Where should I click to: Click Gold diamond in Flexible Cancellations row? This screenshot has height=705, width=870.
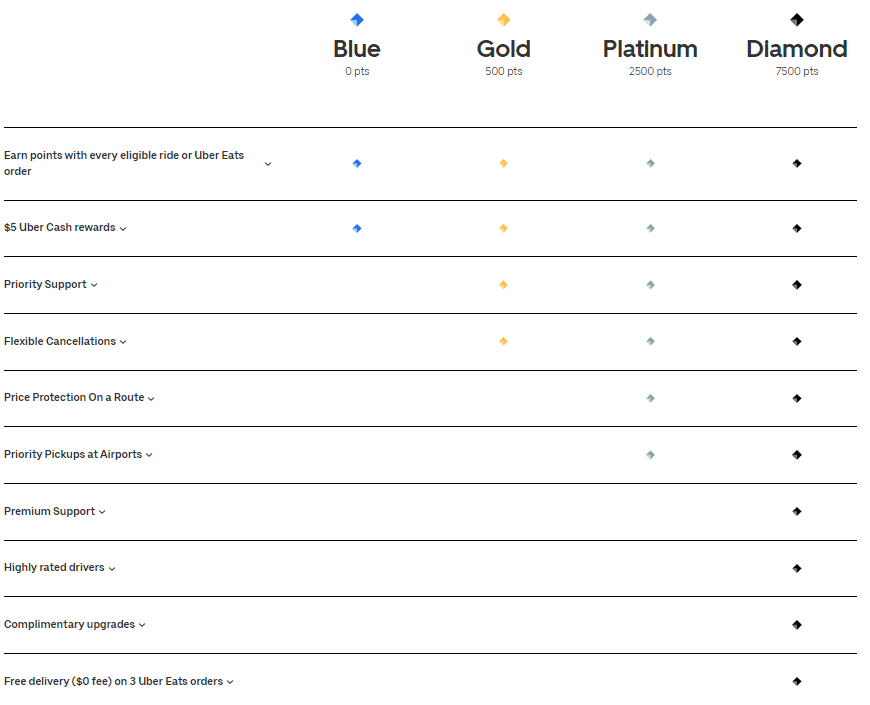tap(503, 341)
